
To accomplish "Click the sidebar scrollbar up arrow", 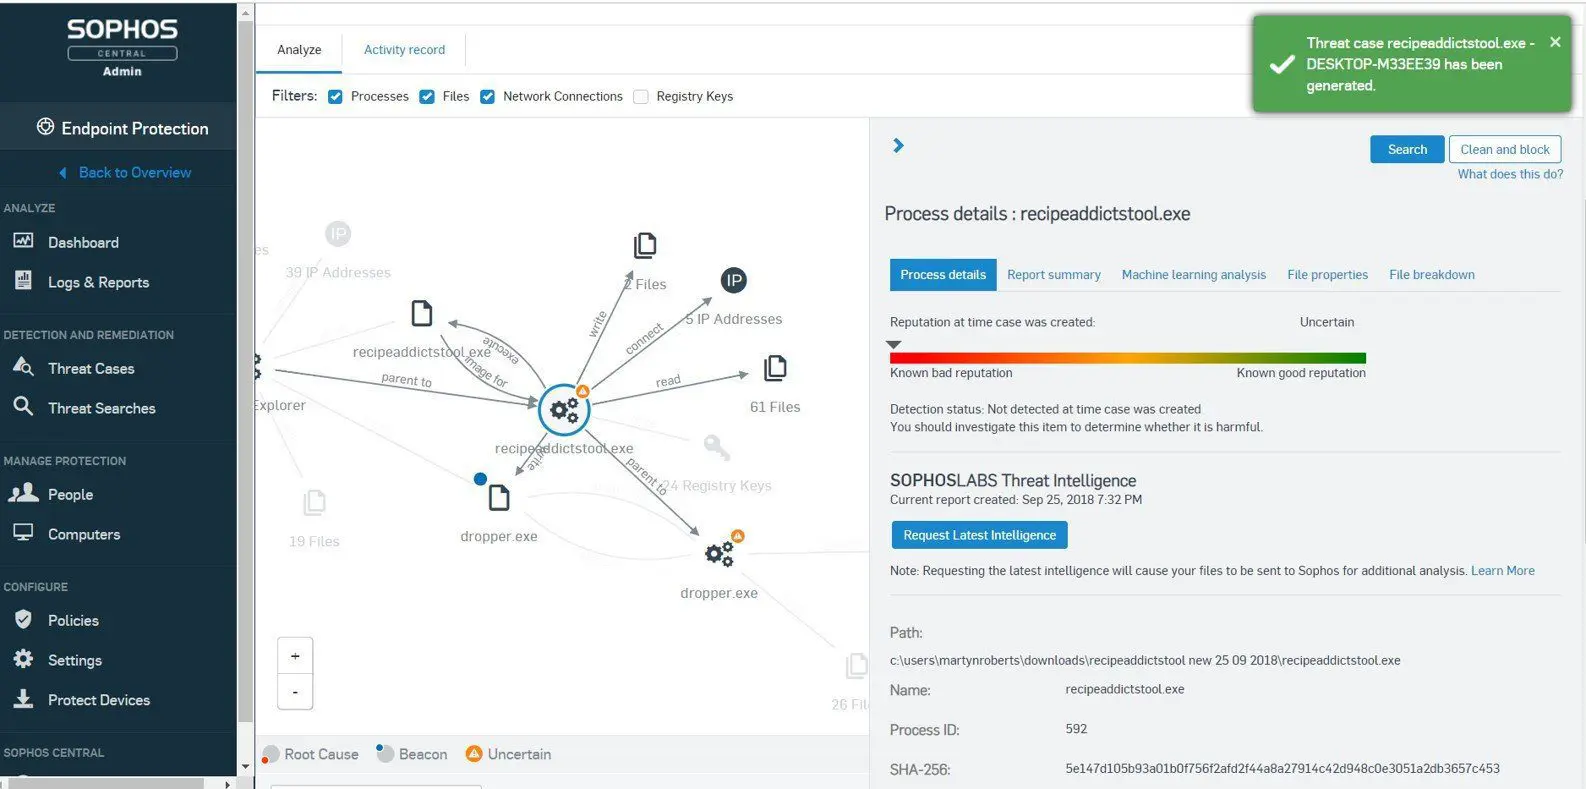I will coord(245,13).
